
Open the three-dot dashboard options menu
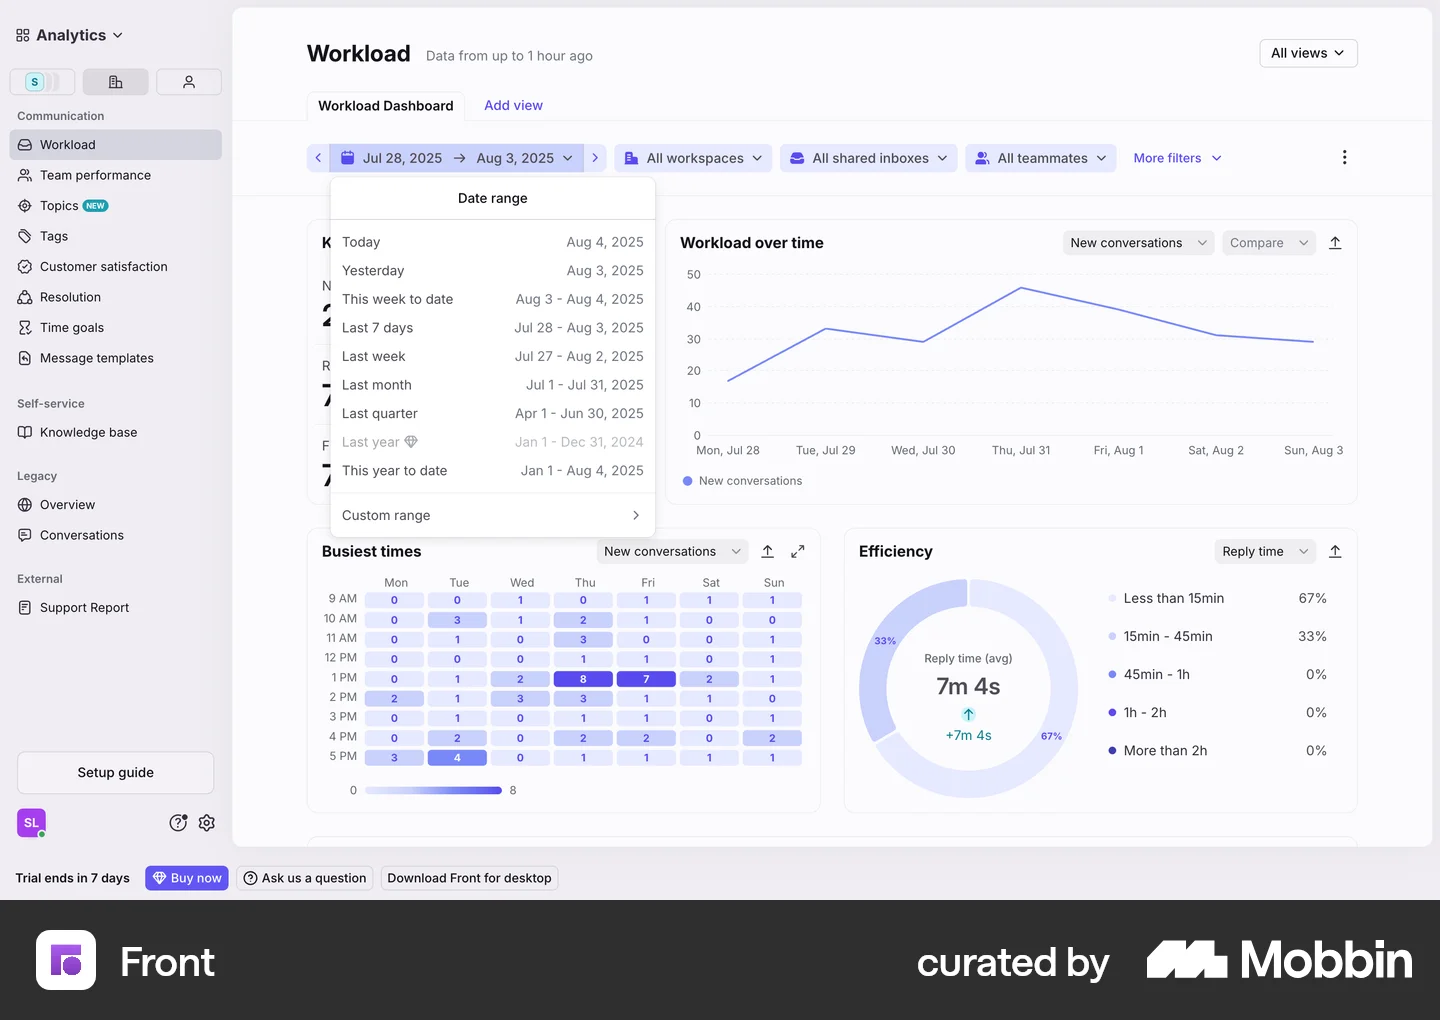(x=1344, y=157)
